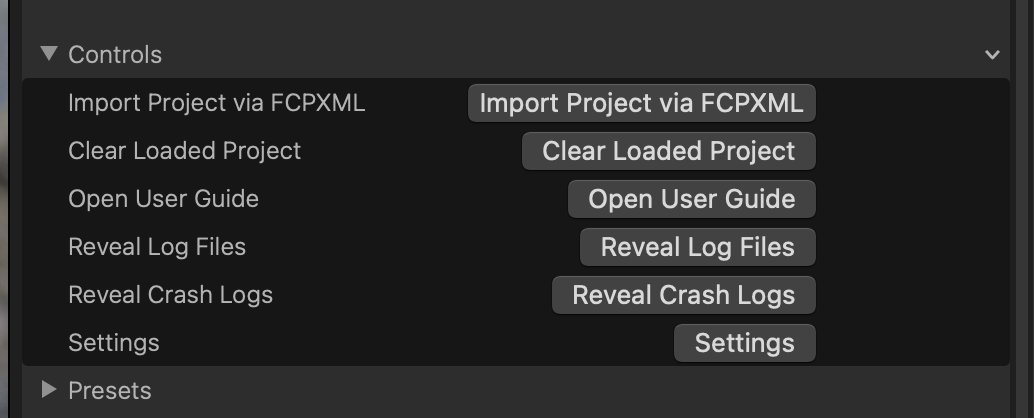This screenshot has height=418, width=1034.
Task: Select the Settings parameter label on left
Action: click(113, 343)
